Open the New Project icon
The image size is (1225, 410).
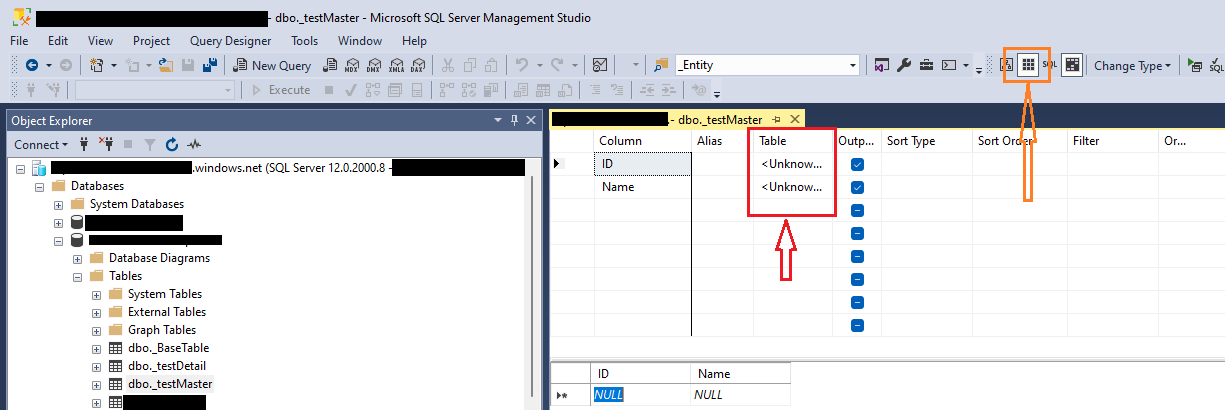(97, 65)
